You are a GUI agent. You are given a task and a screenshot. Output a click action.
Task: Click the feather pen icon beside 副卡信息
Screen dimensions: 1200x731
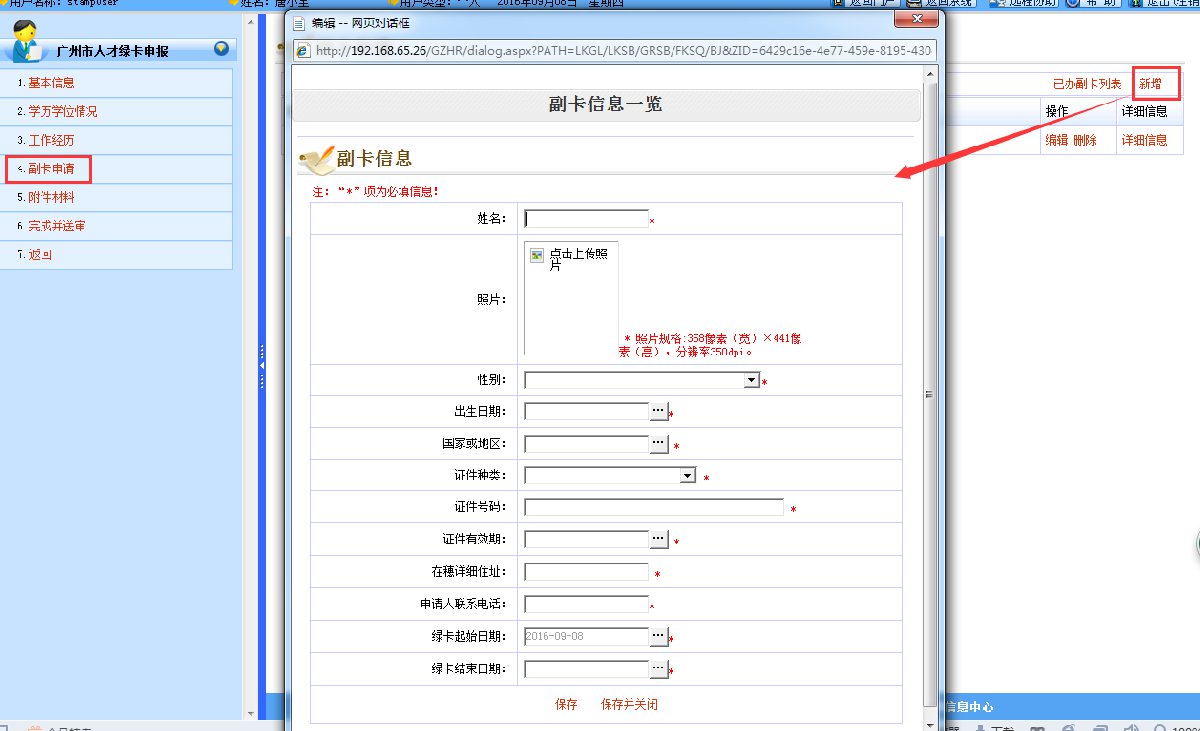(x=317, y=159)
